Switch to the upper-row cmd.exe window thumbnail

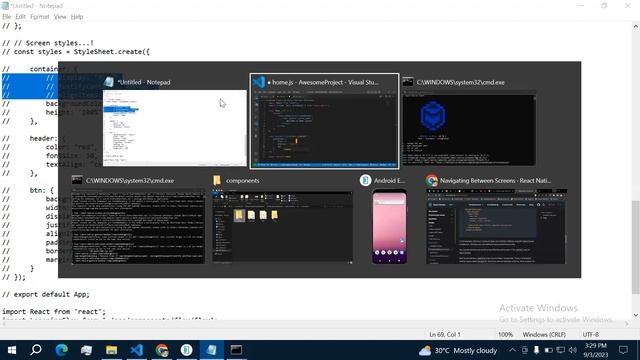[469, 128]
